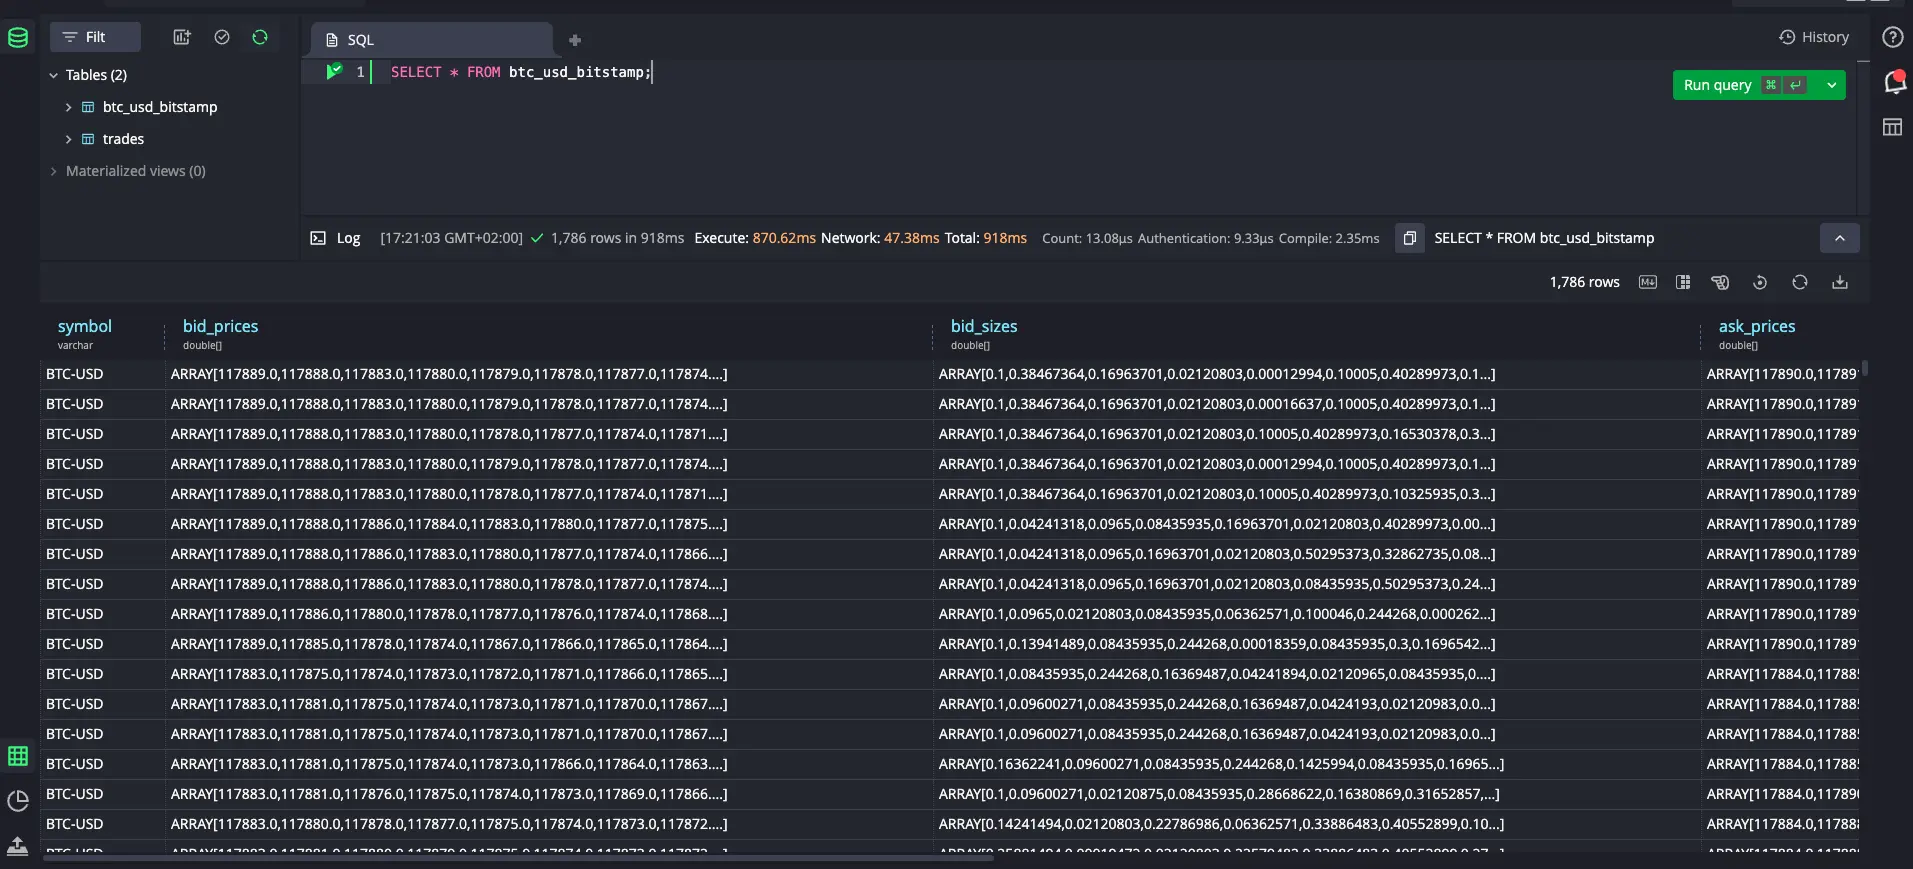Click bid_sizes cell starting 0.1,0.13941489
The width and height of the screenshot is (1913, 869).
coord(1316,644)
